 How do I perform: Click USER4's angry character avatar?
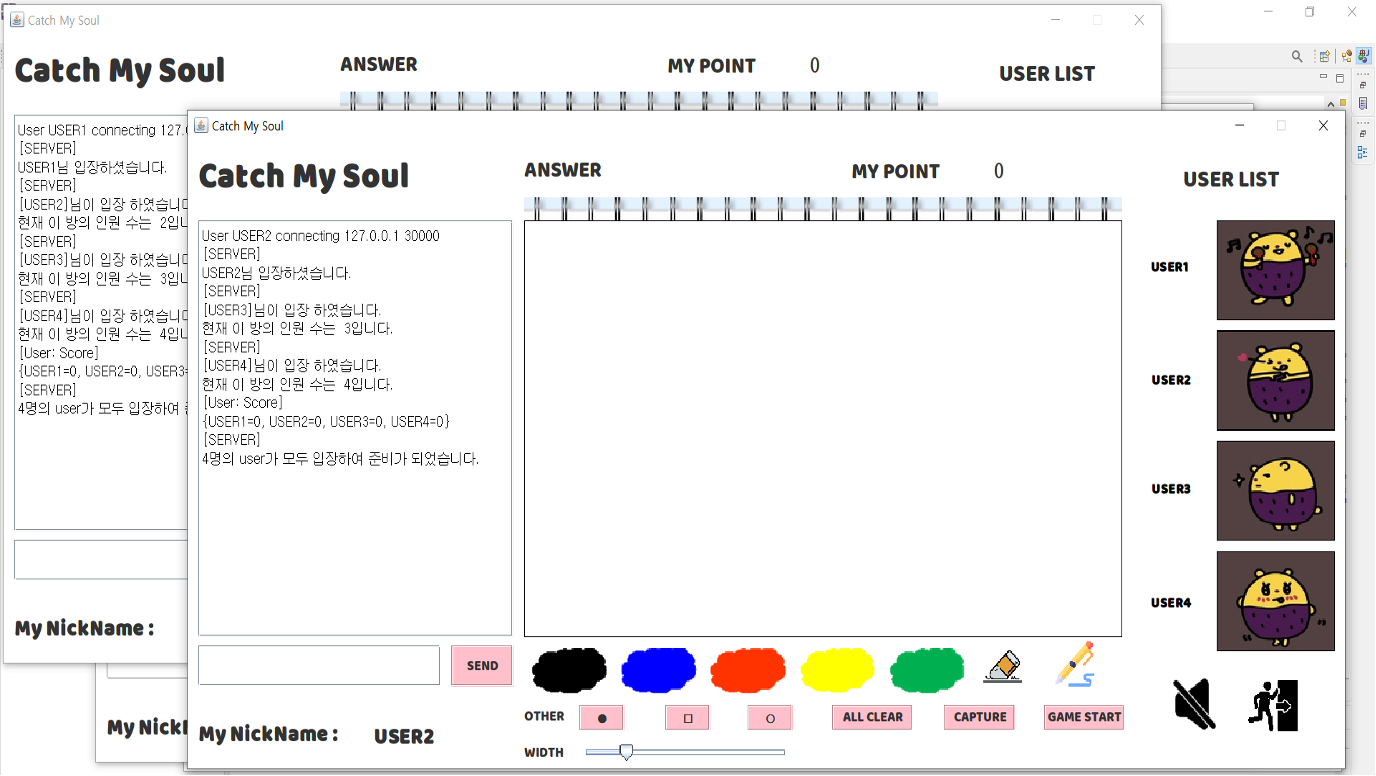pyautogui.click(x=1275, y=601)
